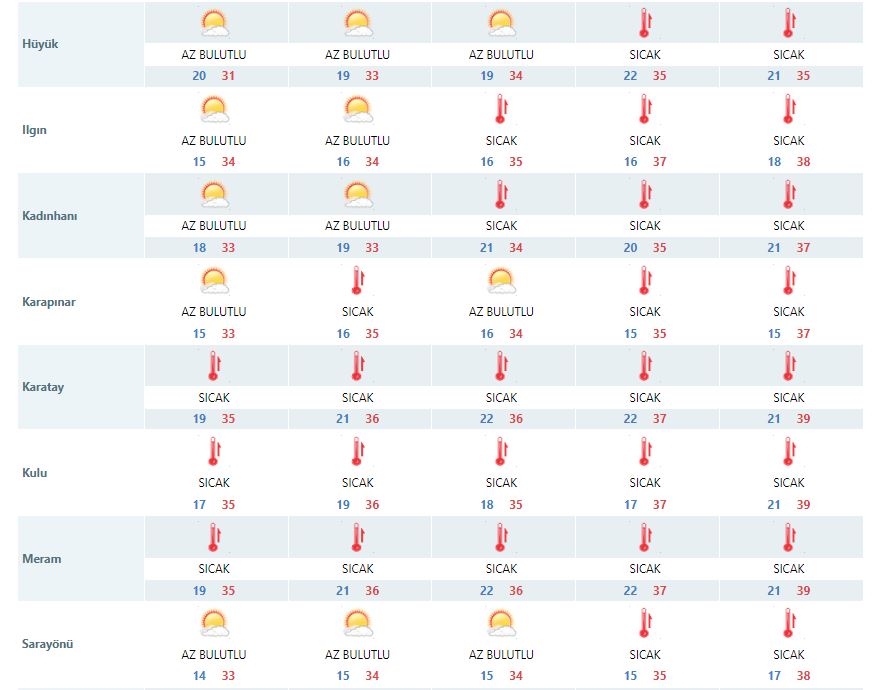The image size is (882, 690).
Task: Click the Meram district label
Action: (x=41, y=559)
